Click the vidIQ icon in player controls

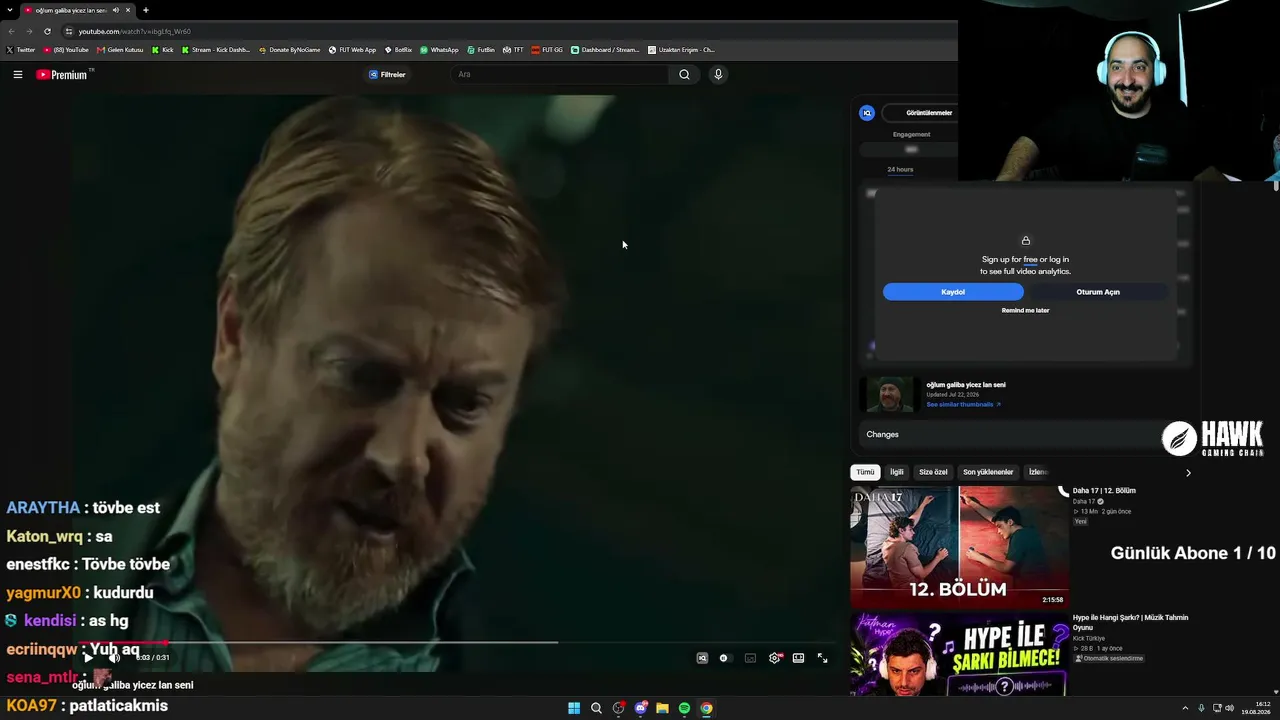pos(702,658)
